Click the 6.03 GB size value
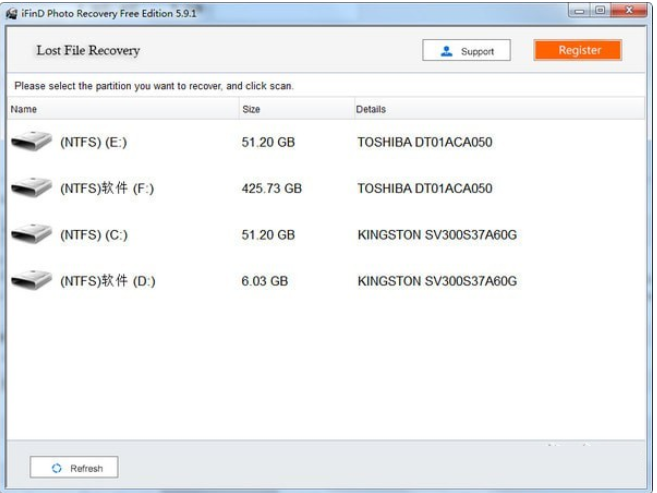The image size is (657, 493). coord(264,281)
